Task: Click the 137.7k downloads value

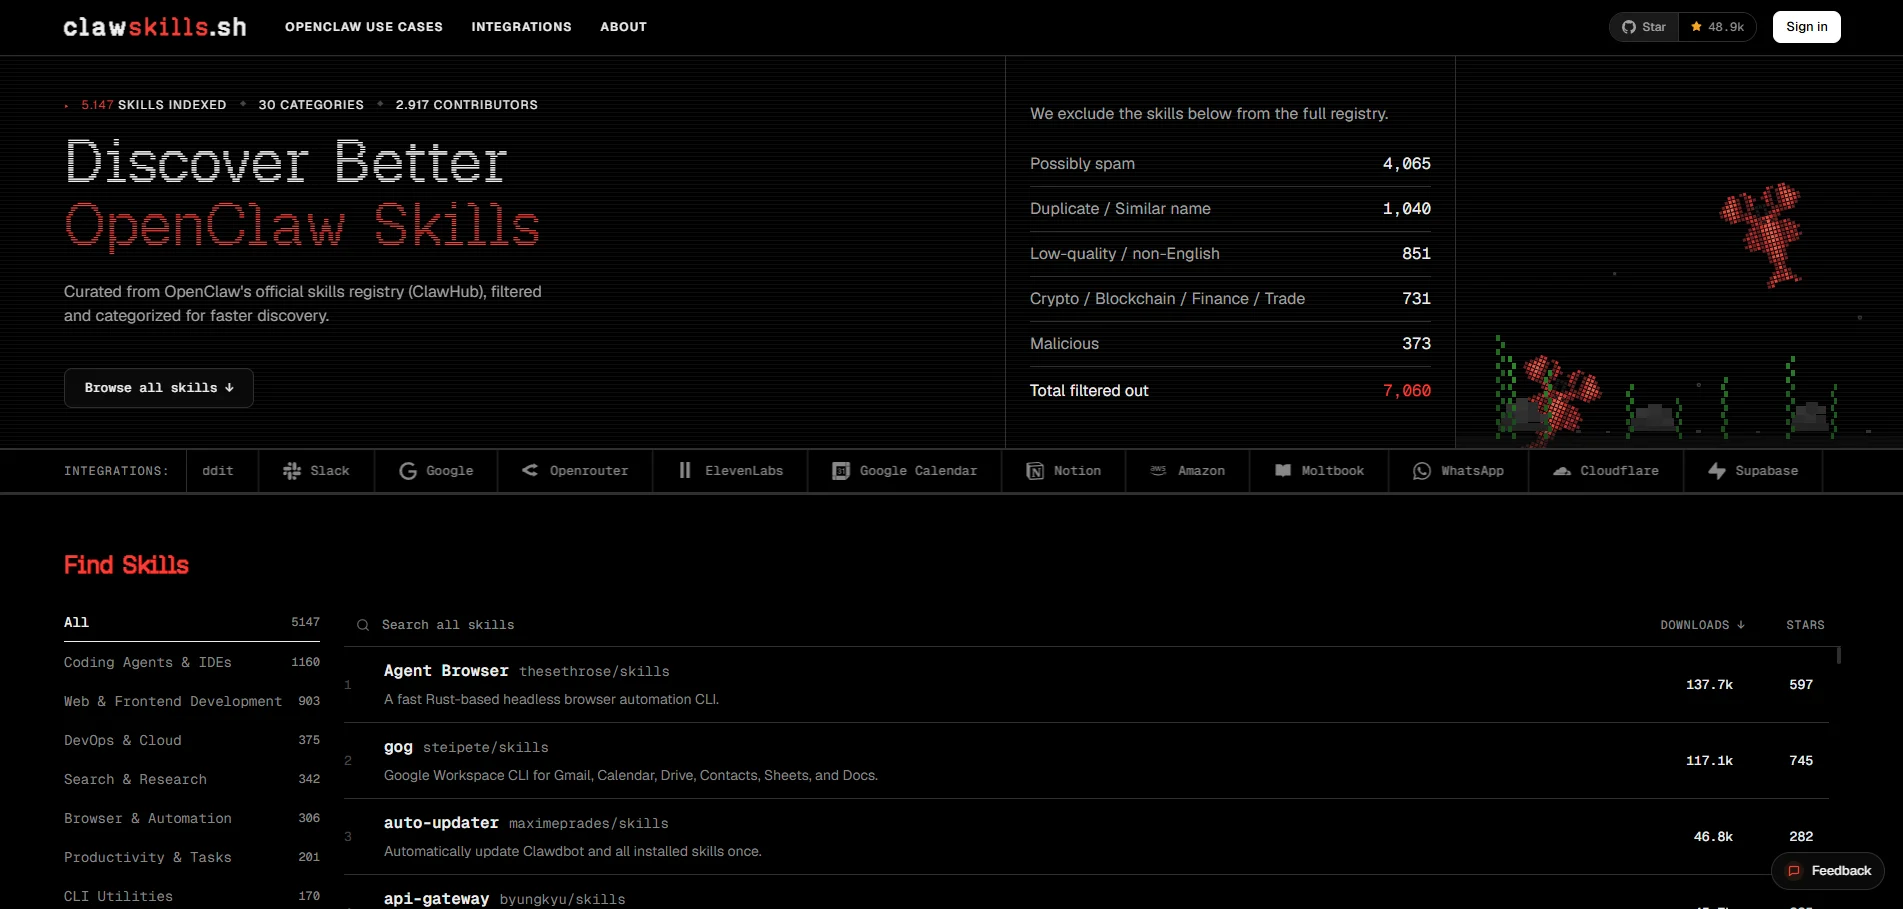Action: pyautogui.click(x=1710, y=685)
